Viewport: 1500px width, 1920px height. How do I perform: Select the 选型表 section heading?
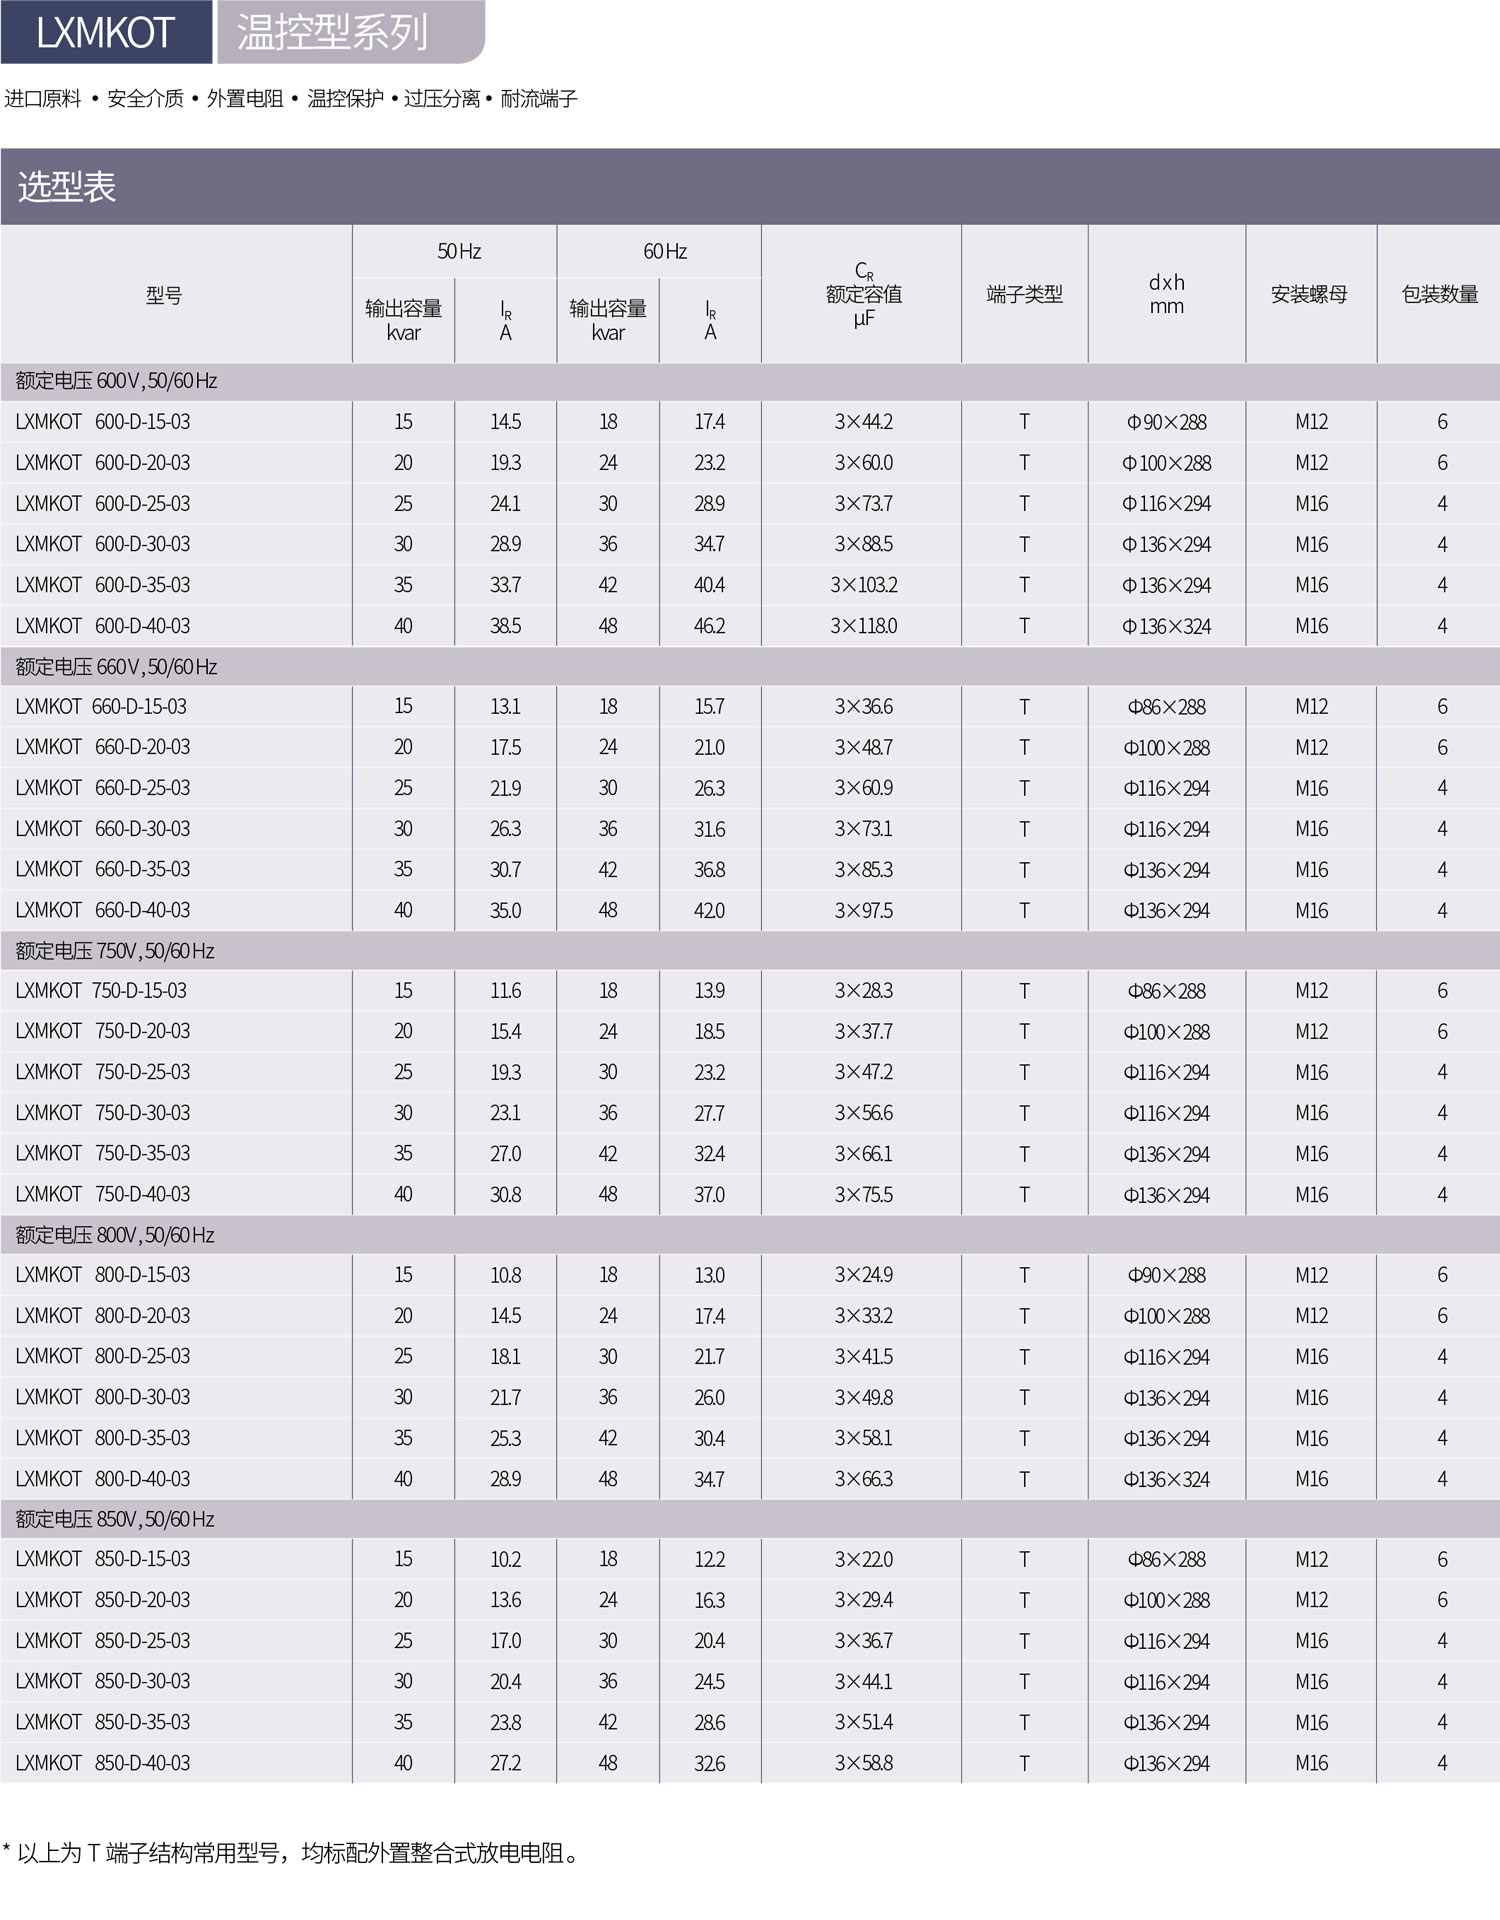click(67, 187)
